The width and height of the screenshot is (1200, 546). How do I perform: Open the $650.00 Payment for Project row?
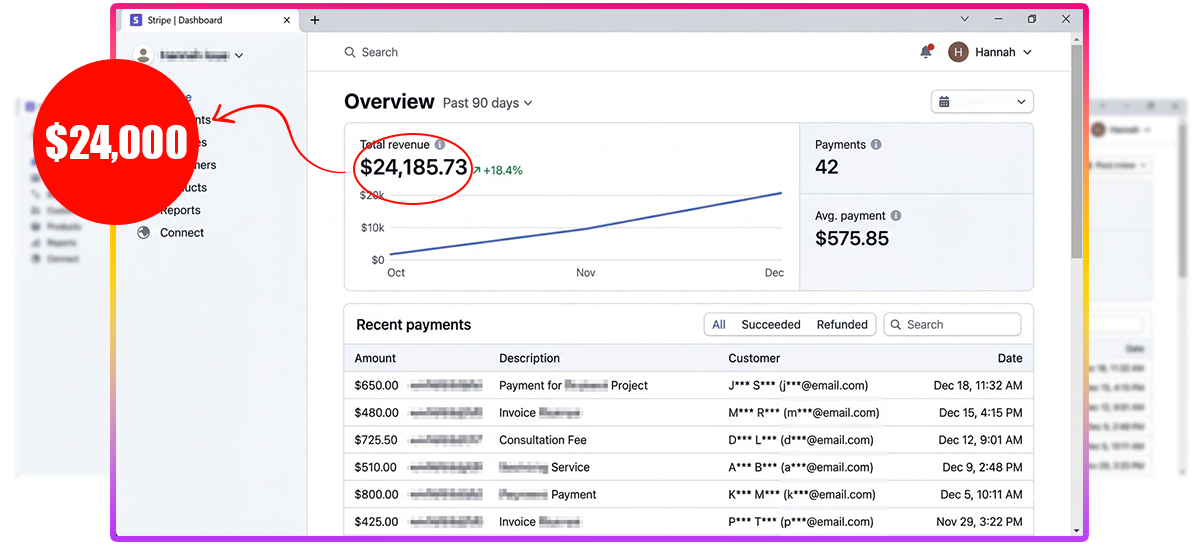click(x=573, y=385)
